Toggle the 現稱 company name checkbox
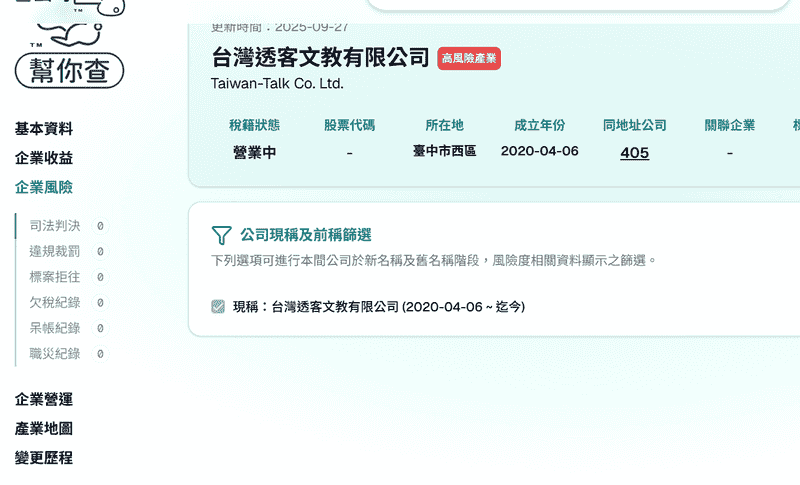This screenshot has width=800, height=485. click(x=218, y=307)
